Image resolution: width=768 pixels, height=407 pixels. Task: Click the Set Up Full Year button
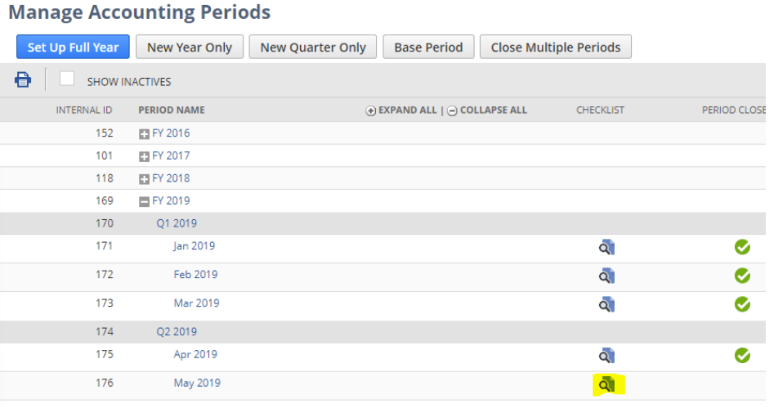(x=73, y=47)
